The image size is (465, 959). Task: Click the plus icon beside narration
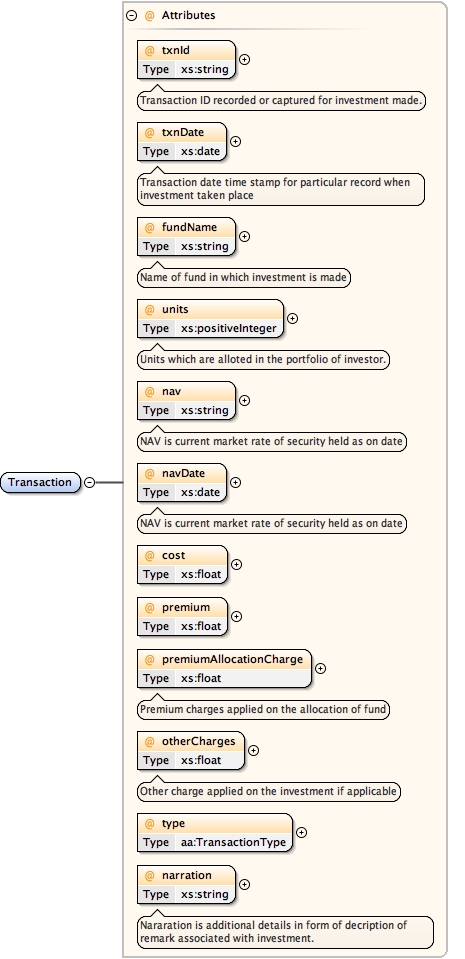tap(244, 884)
